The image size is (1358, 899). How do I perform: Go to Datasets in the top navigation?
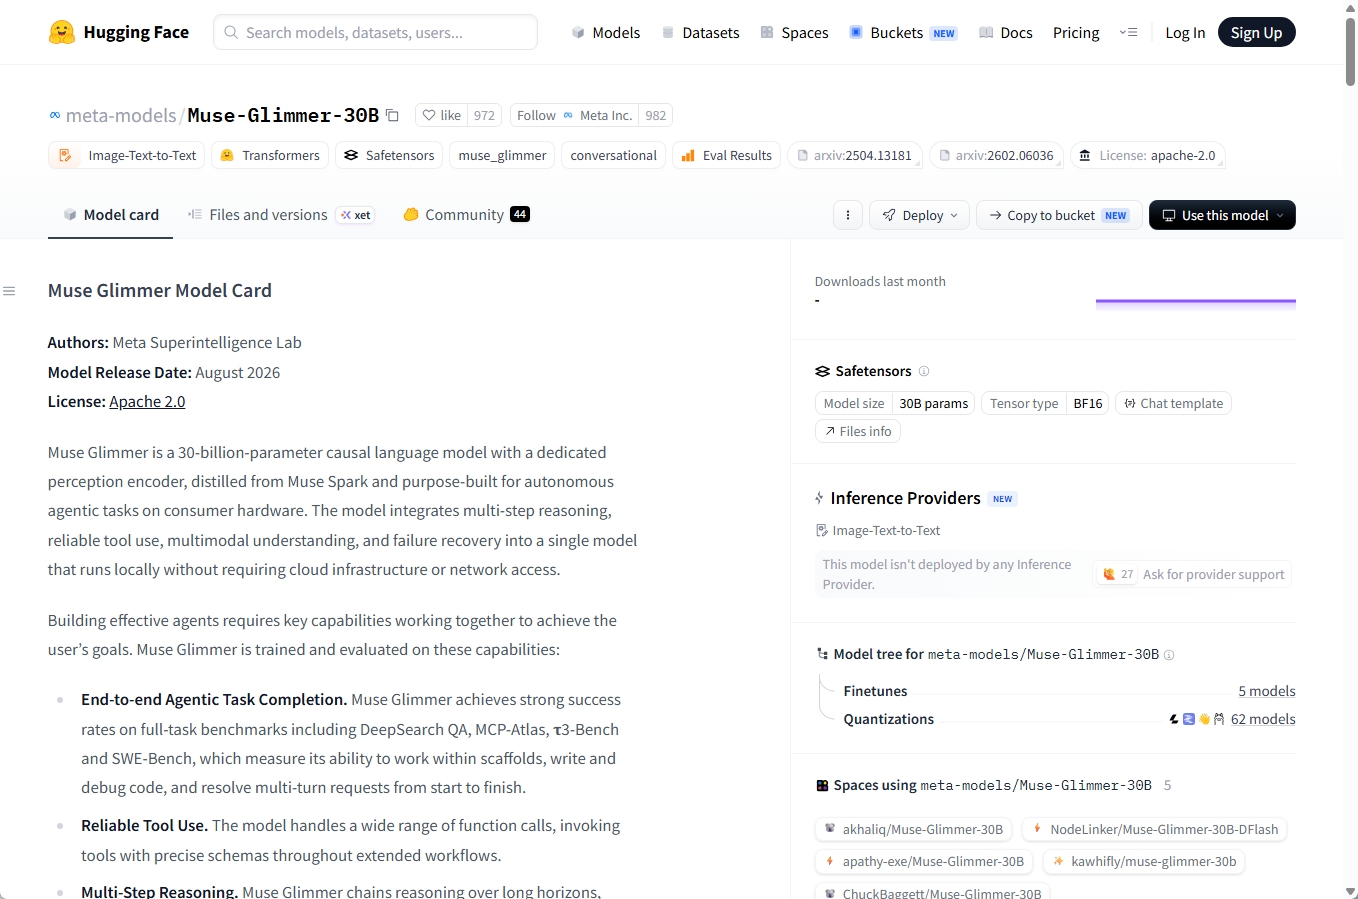700,33
